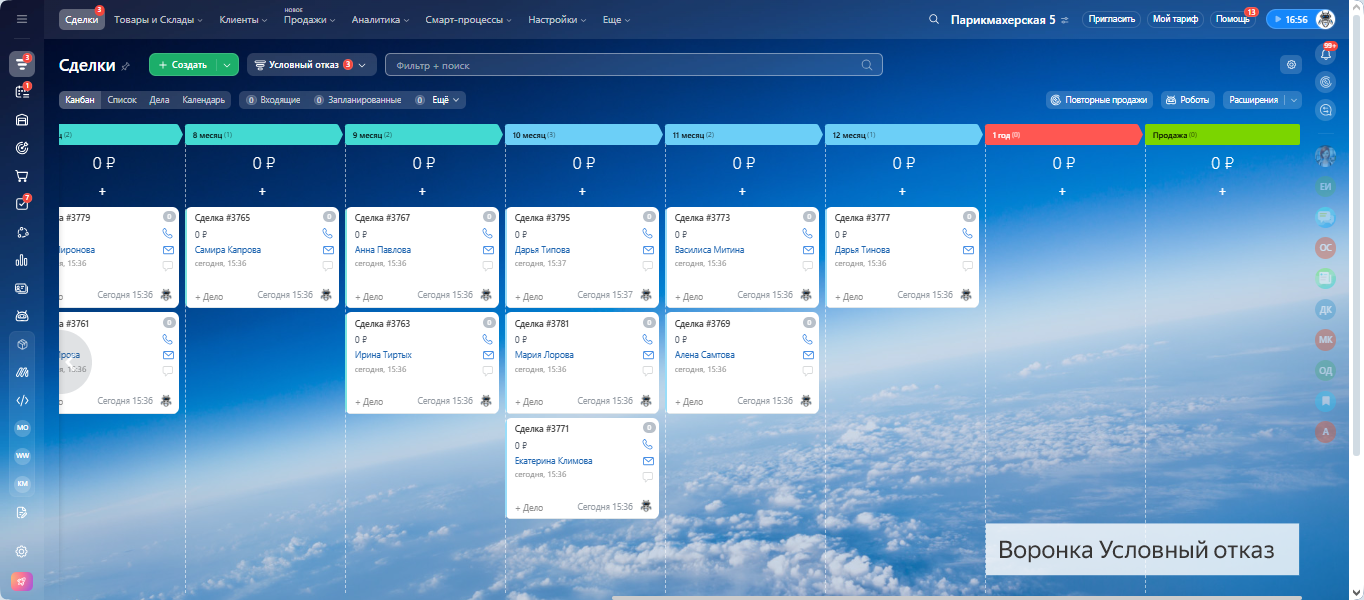This screenshot has width=1364, height=600.
Task: Click the green Продажа stage header
Action: pos(1222,134)
